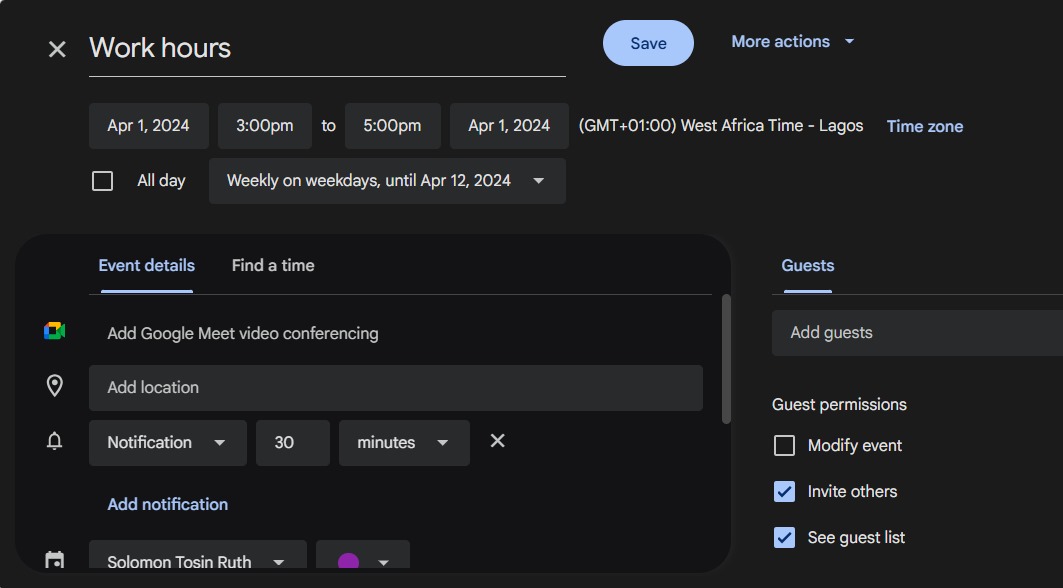Click the location pin icon

(x=55, y=385)
